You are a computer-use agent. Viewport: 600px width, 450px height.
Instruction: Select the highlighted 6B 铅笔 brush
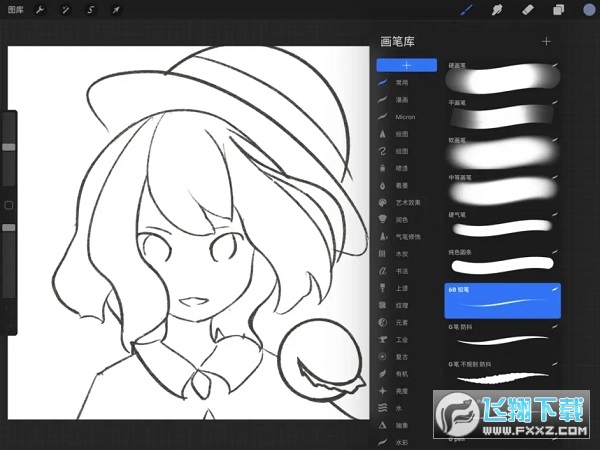[x=502, y=301]
